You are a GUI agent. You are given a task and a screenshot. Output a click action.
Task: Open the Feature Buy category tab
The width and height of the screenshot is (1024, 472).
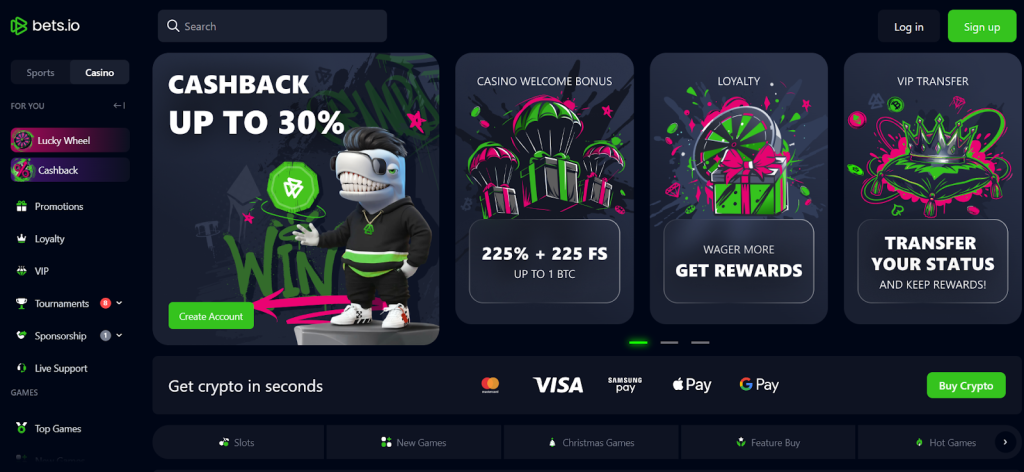pos(768,443)
